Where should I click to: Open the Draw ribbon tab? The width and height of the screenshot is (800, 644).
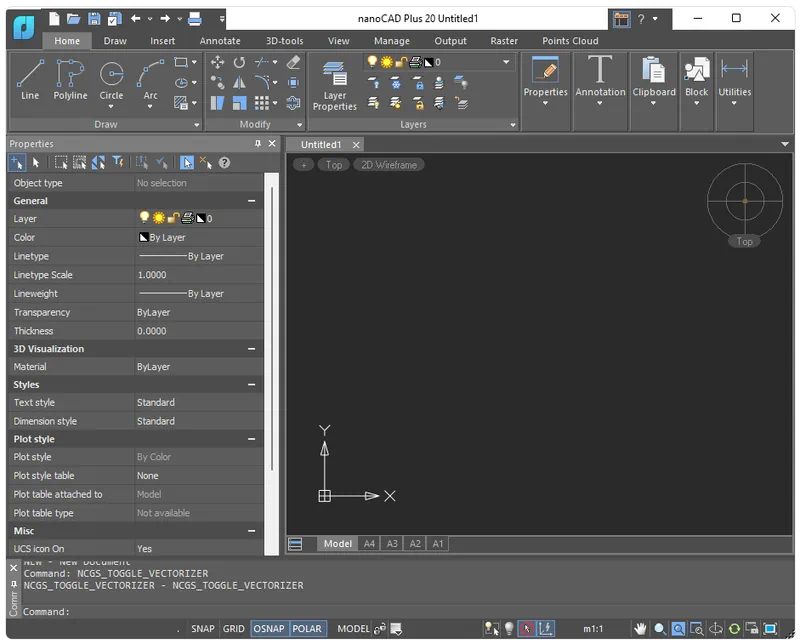(x=115, y=41)
